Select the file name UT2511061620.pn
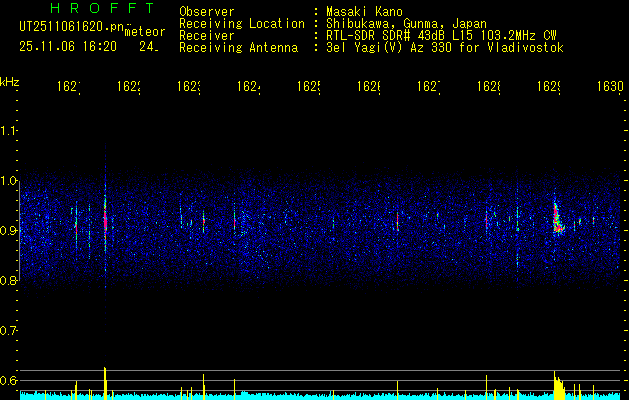This screenshot has width=629, height=400. [72, 27]
